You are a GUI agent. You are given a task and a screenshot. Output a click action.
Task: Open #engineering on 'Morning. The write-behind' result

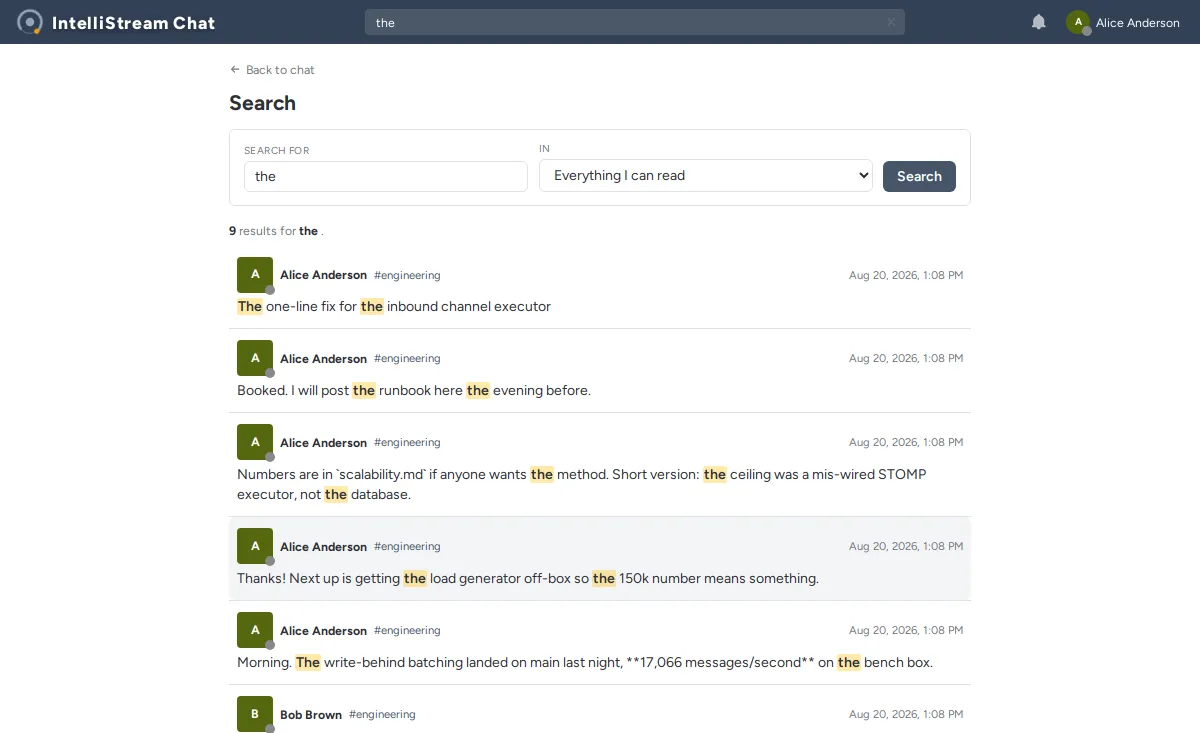click(407, 631)
